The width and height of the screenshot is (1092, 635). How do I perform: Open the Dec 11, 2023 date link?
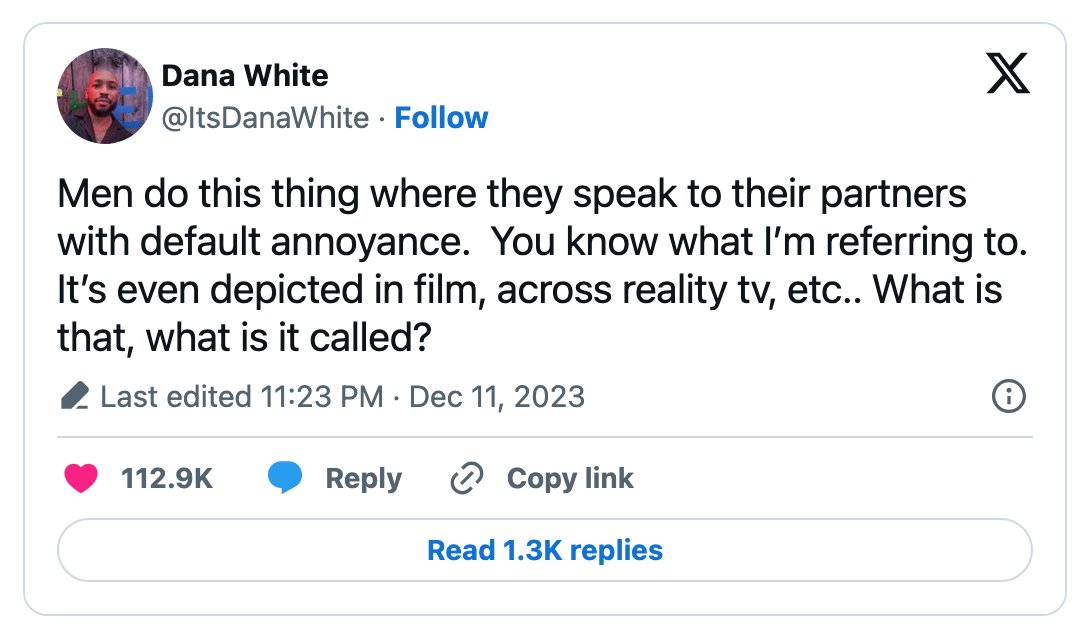tap(497, 396)
